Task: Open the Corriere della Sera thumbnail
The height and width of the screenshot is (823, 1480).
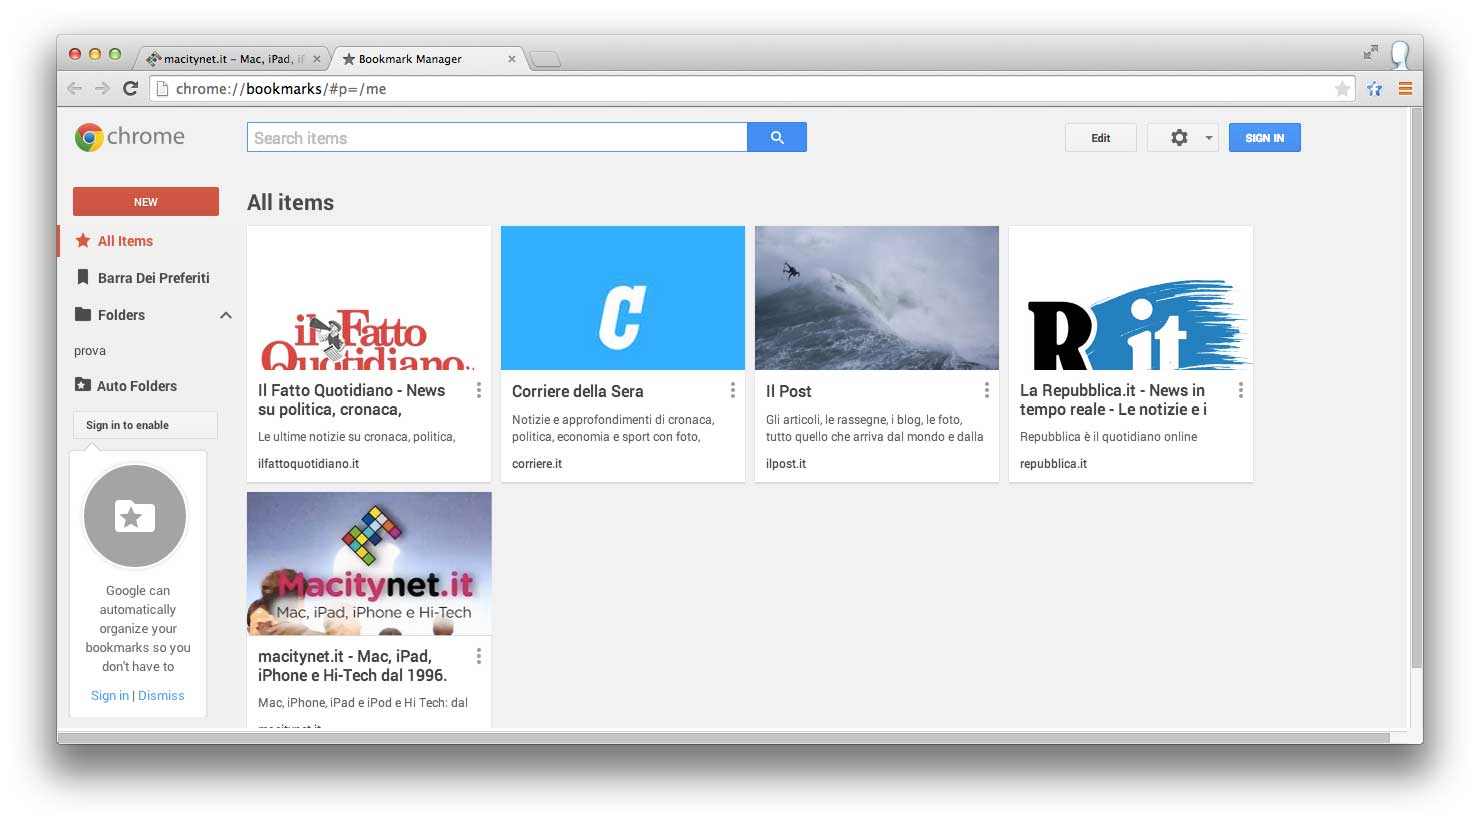Action: pos(623,298)
